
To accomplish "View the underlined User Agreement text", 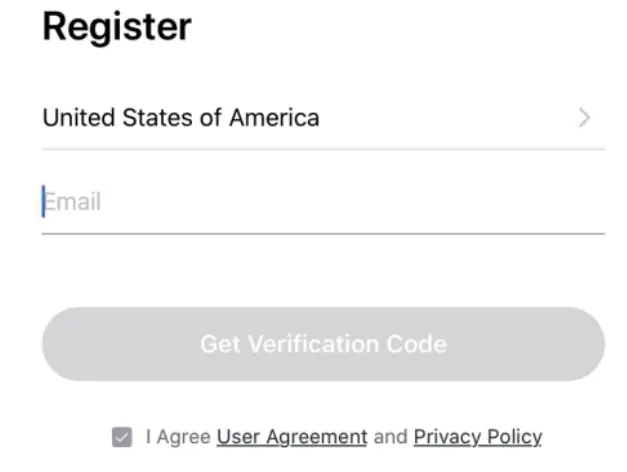I will [x=292, y=437].
